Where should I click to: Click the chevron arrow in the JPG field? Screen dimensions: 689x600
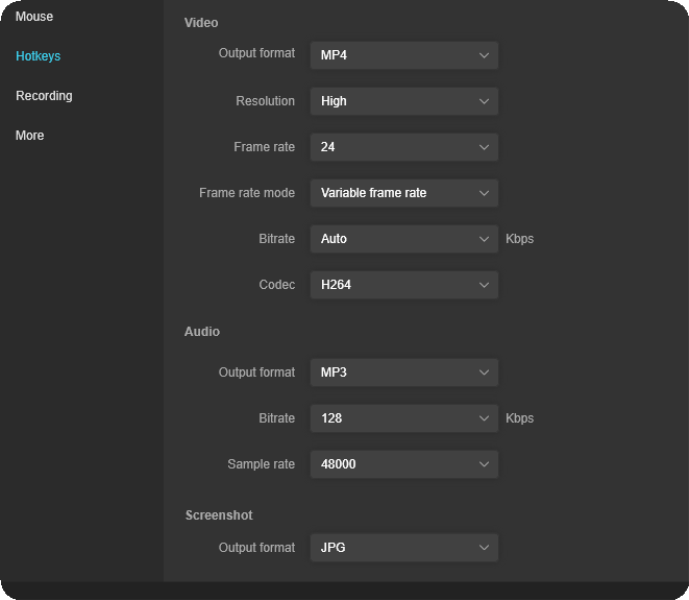click(484, 548)
